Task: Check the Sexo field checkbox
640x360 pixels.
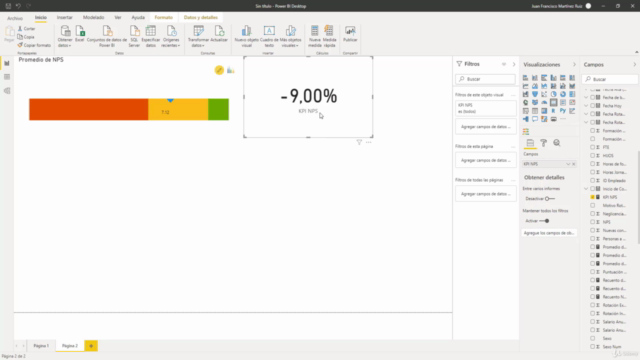Action: click(593, 338)
